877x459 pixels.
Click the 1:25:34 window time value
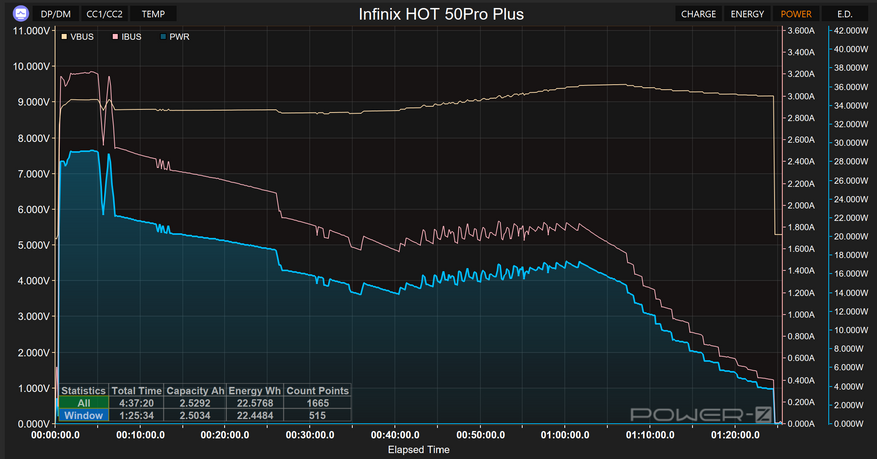(136, 415)
